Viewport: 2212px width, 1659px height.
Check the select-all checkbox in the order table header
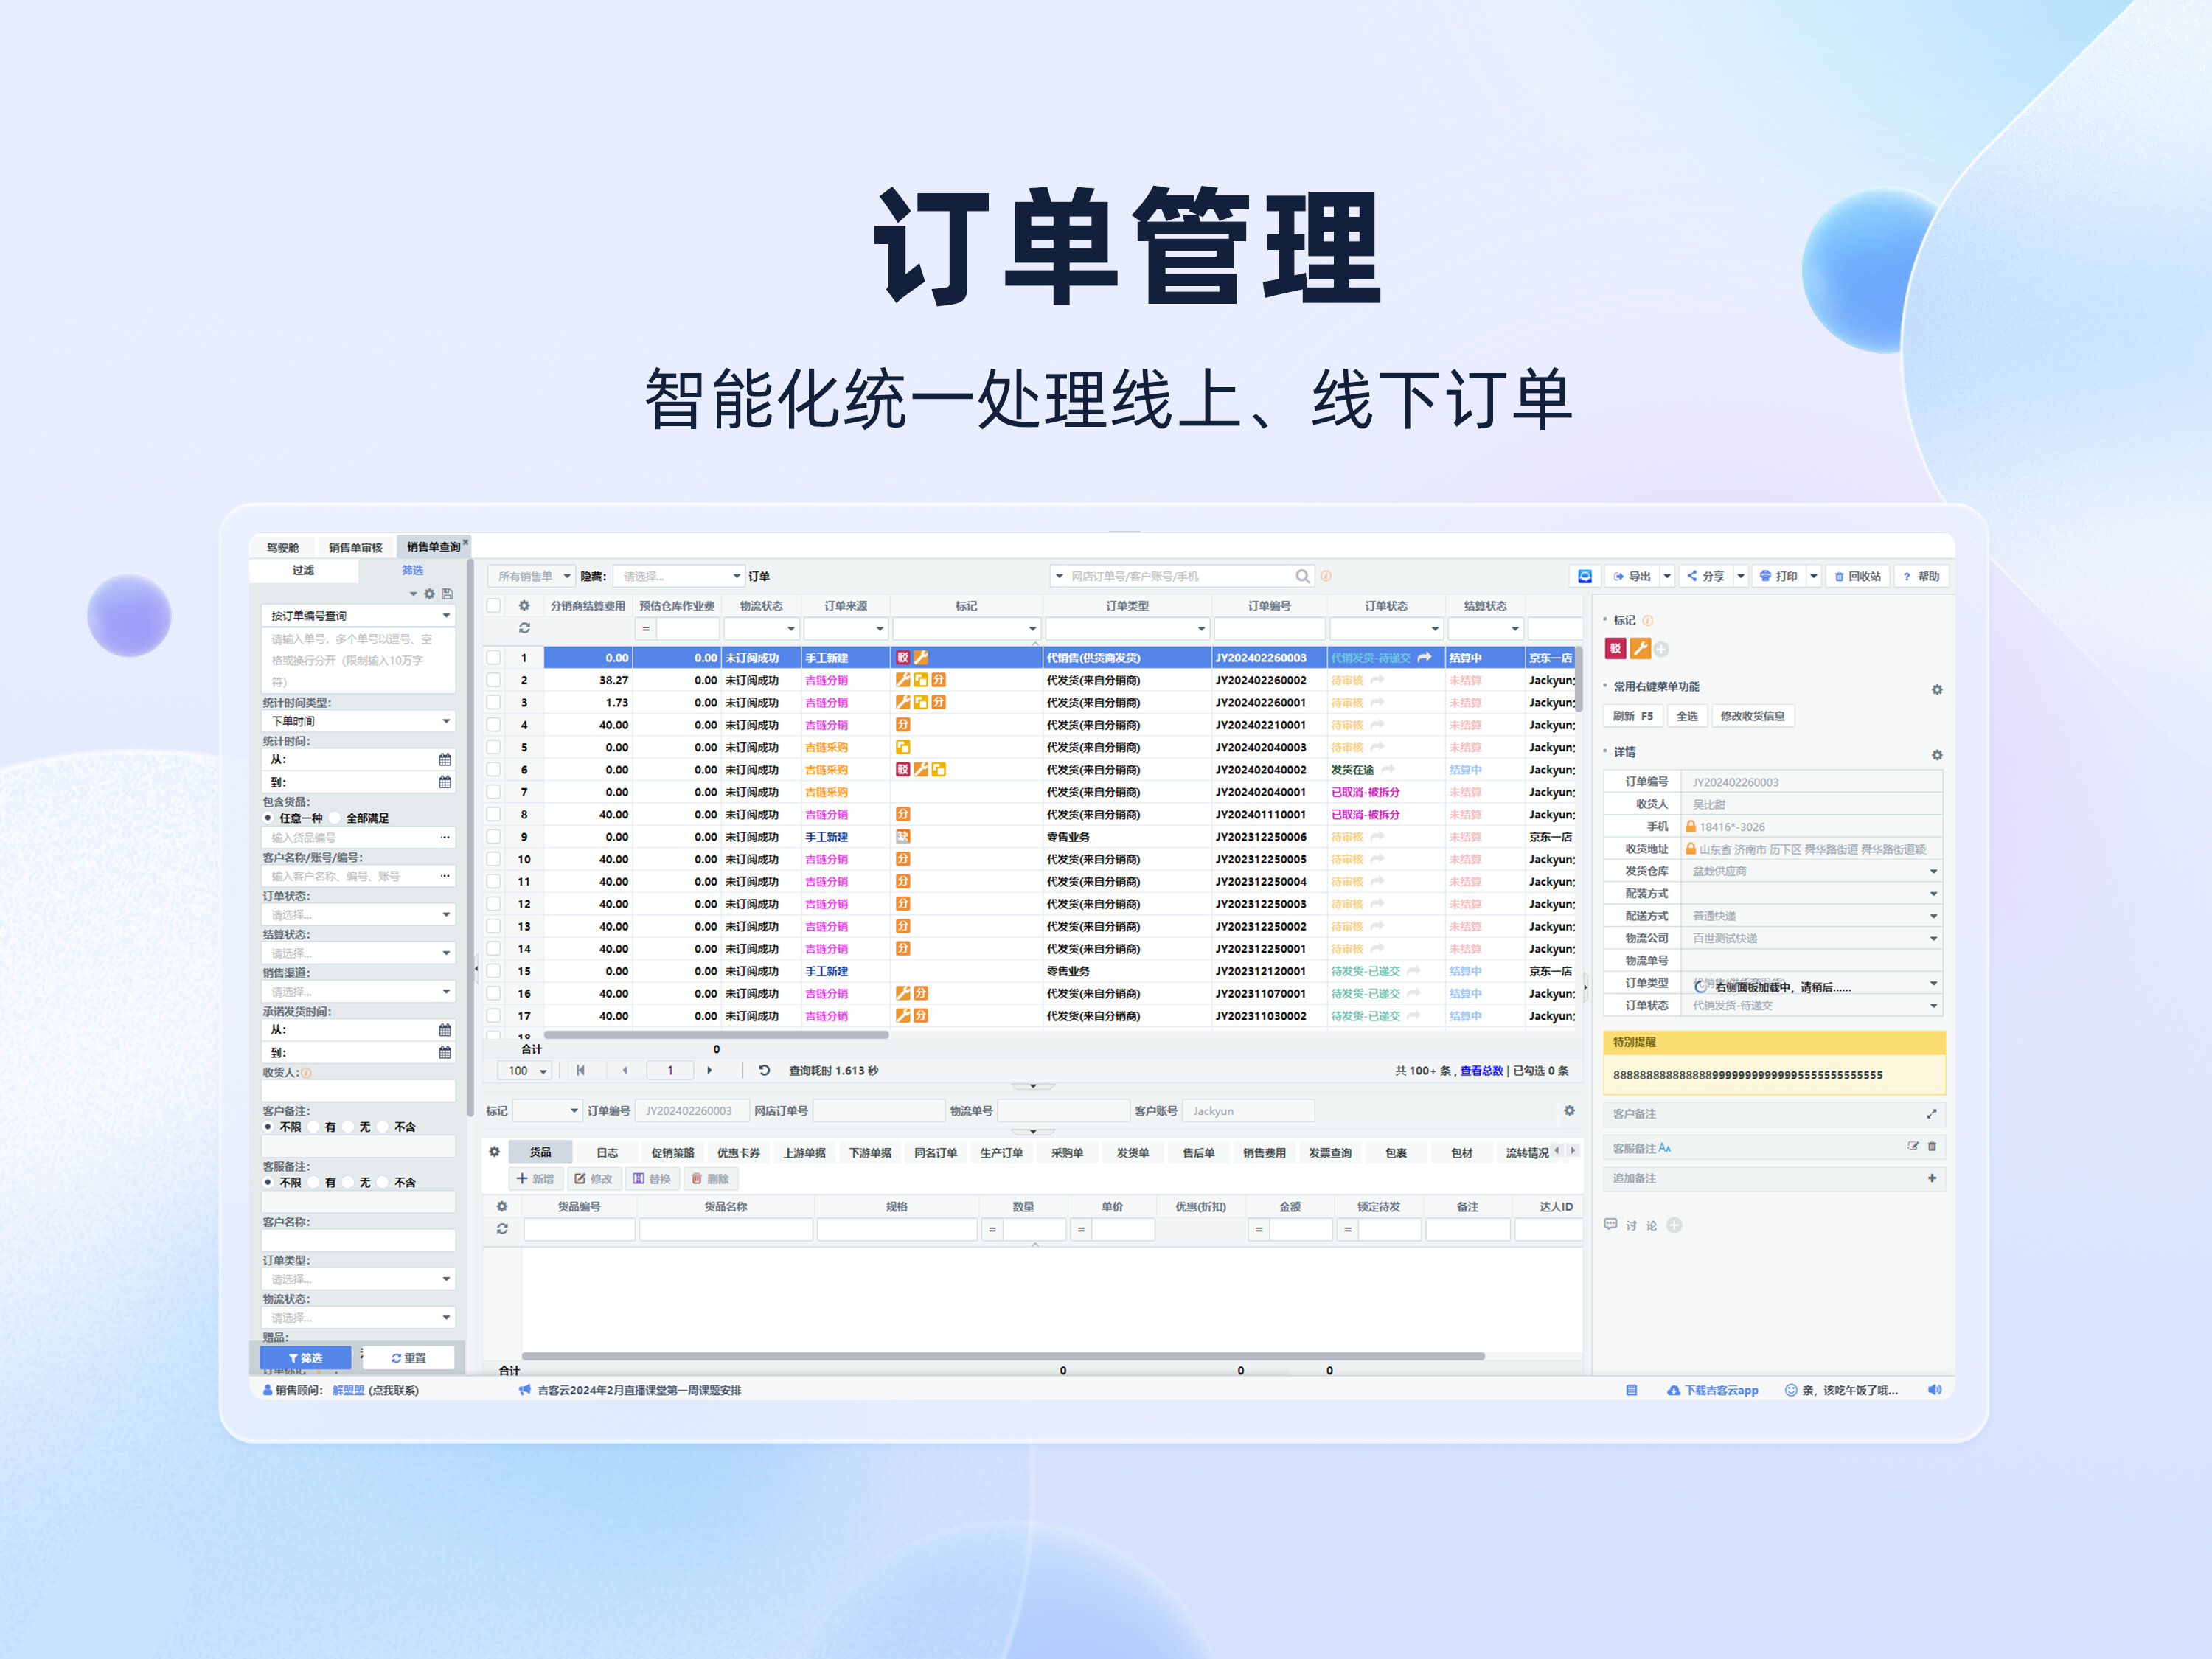coord(493,605)
